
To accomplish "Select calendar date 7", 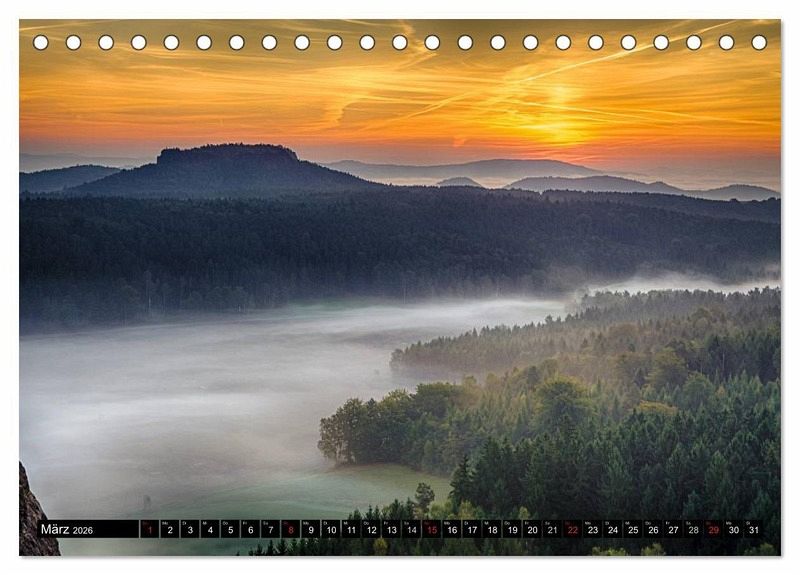I will 270,529.
